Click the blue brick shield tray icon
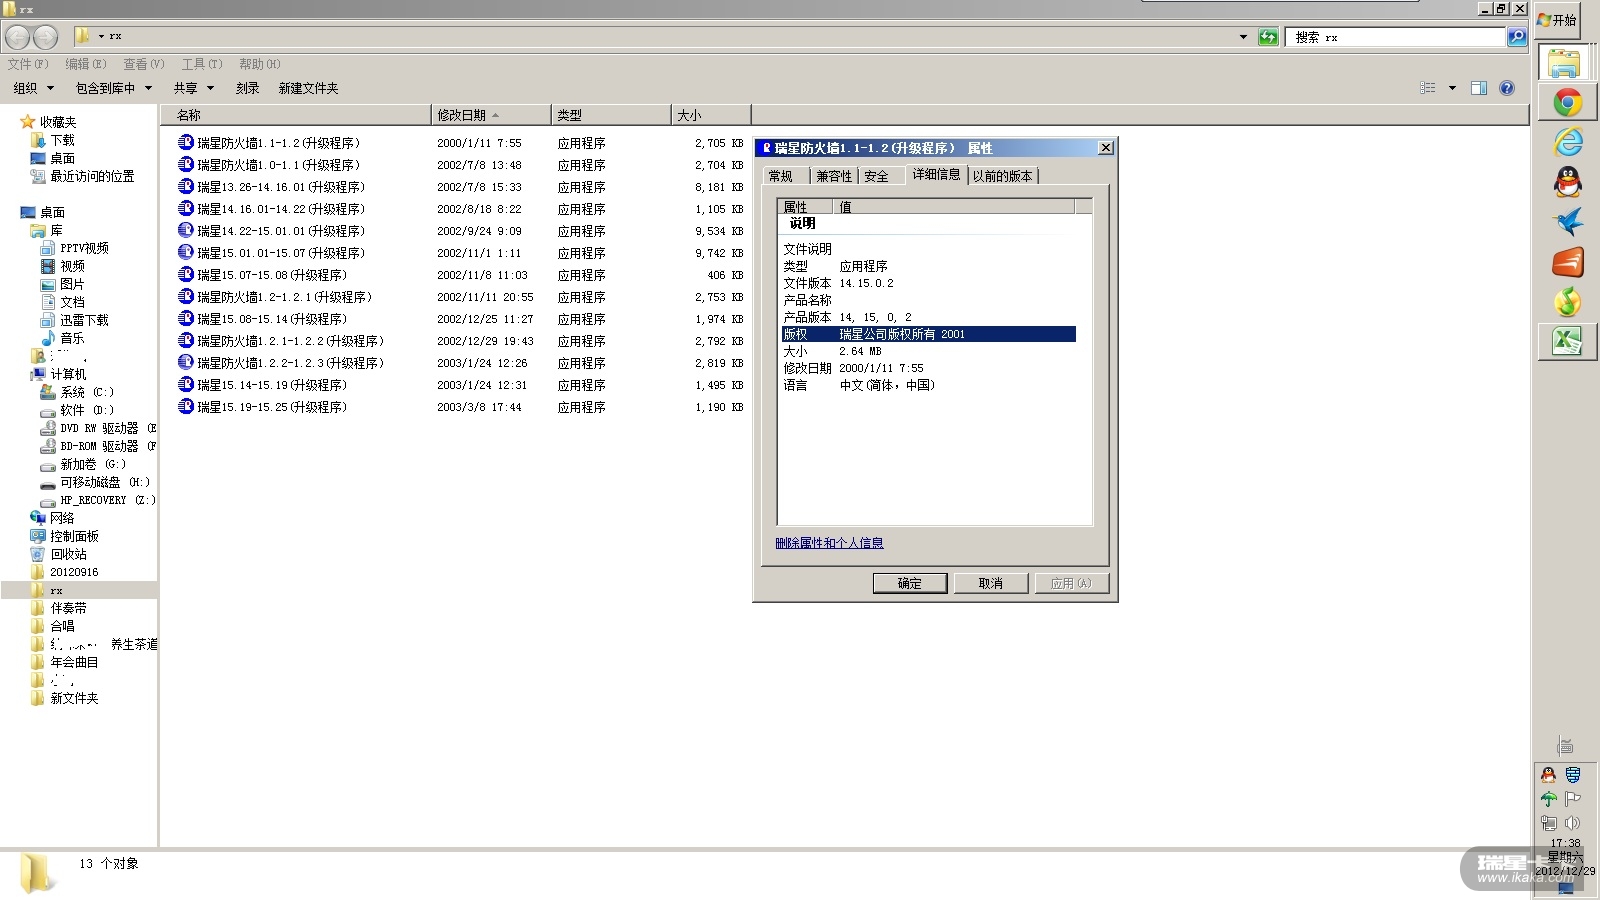1600x900 pixels. [1573, 775]
